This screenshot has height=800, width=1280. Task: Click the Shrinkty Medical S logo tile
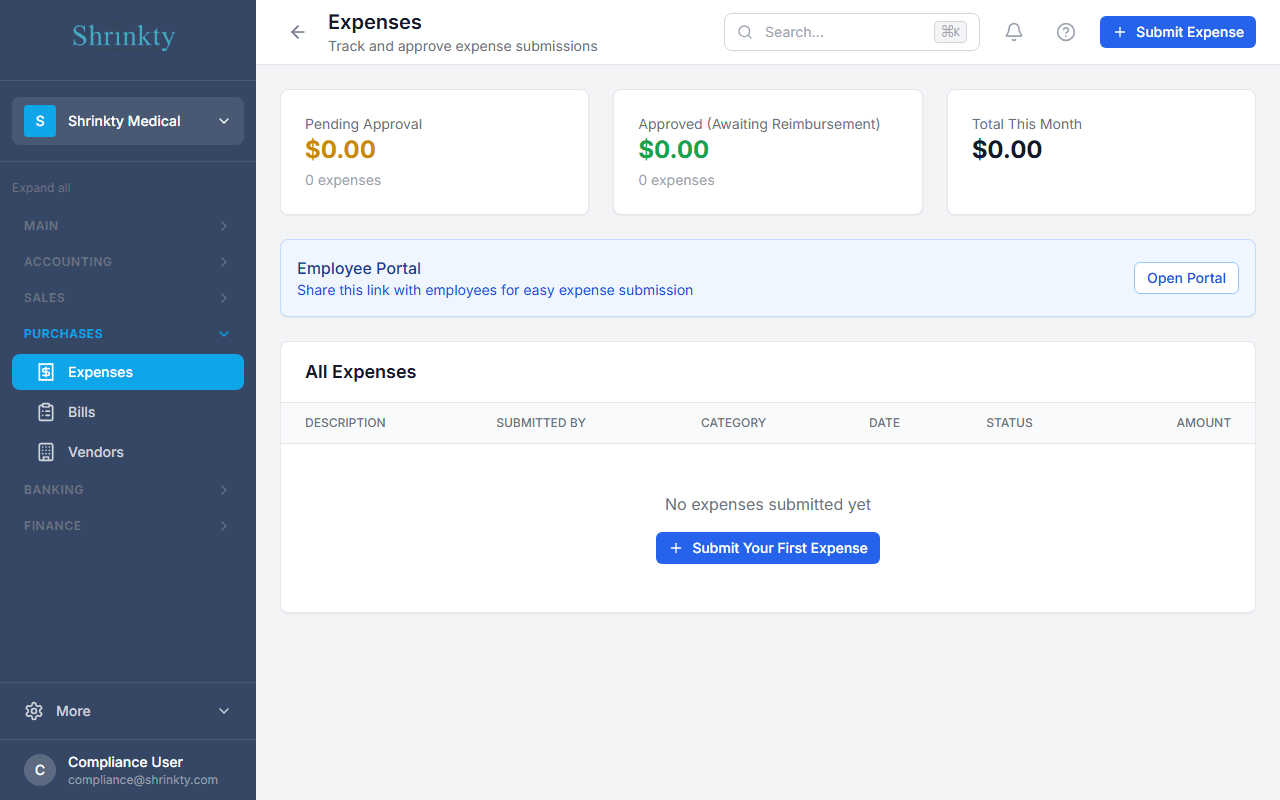click(x=40, y=121)
